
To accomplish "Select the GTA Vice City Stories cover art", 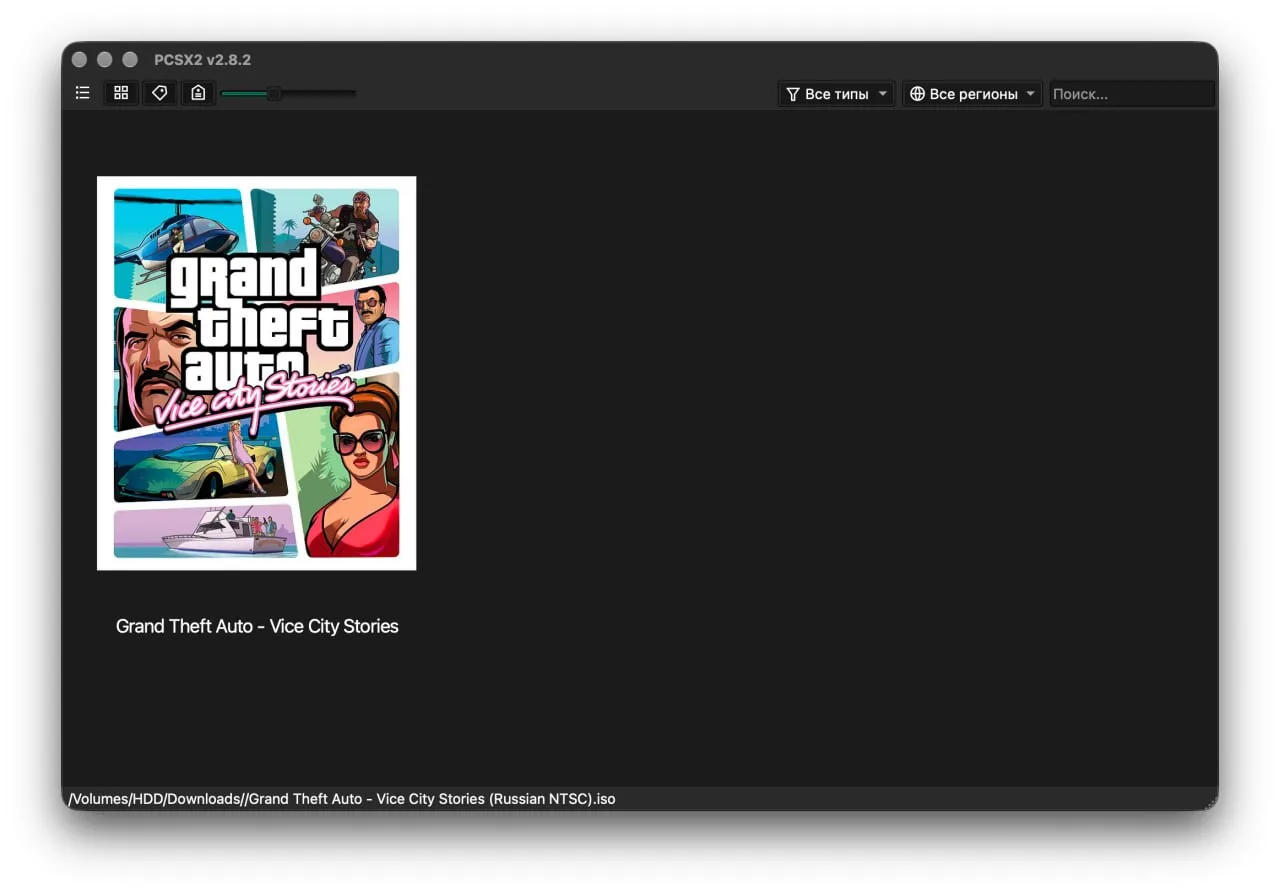I will click(x=256, y=373).
